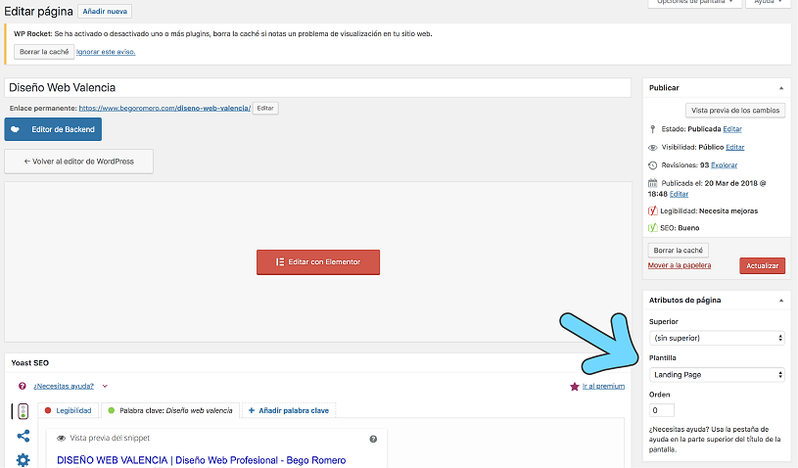Click the calendar icon beside Publicada el
This screenshot has width=798, height=468.
point(652,183)
